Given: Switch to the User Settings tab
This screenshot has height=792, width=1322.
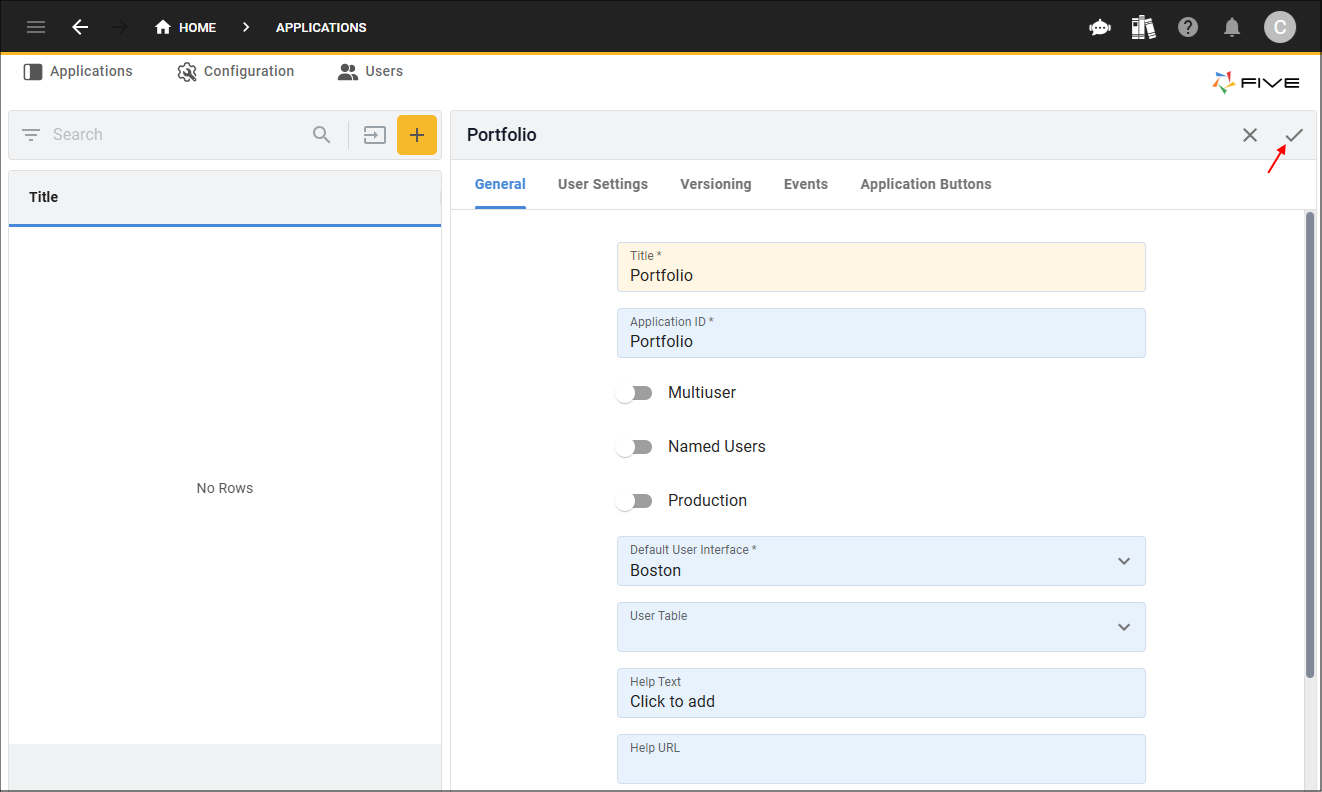Looking at the screenshot, I should (603, 184).
